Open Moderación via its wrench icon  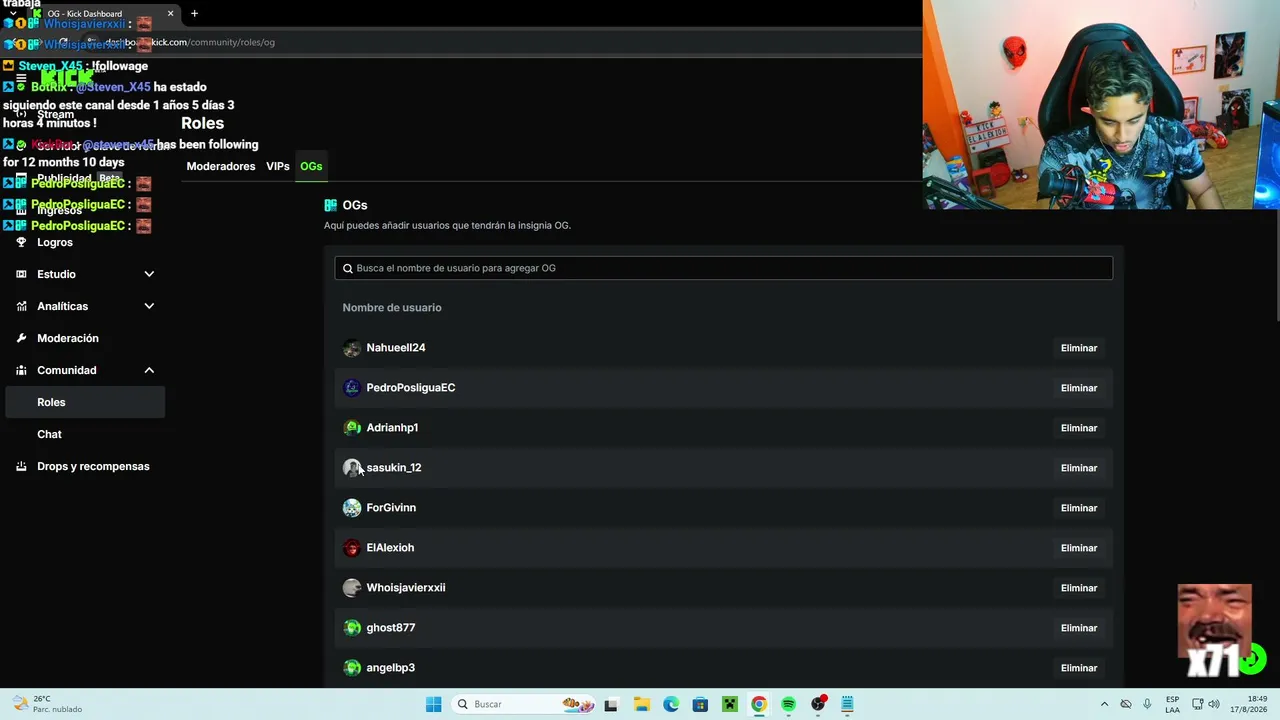[21, 338]
